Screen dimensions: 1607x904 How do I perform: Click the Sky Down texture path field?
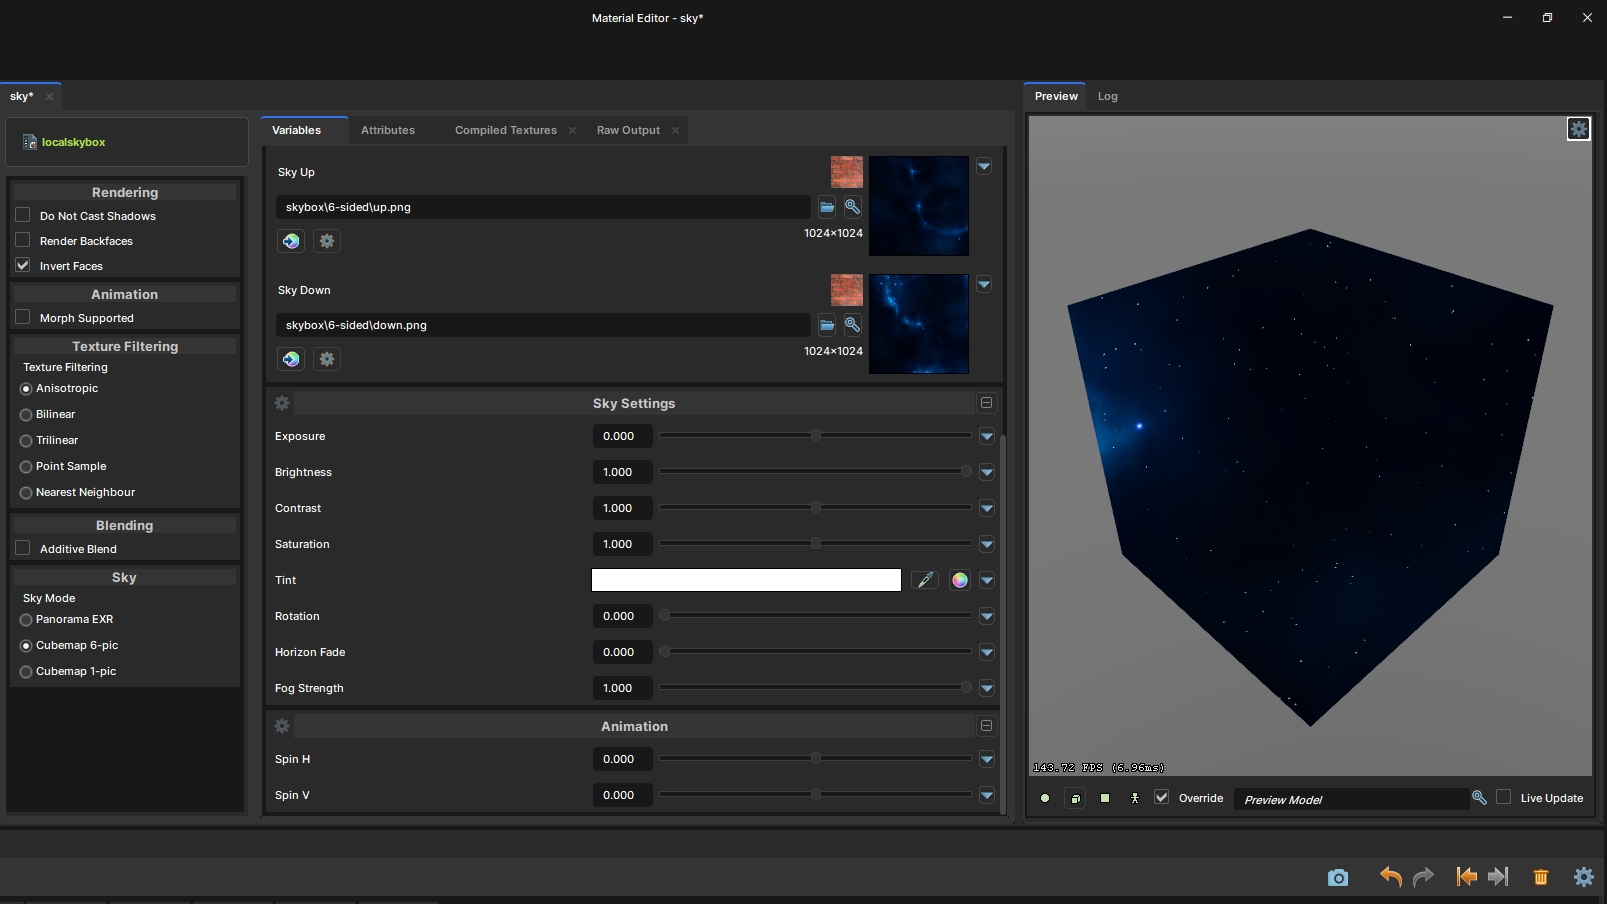pyautogui.click(x=542, y=325)
